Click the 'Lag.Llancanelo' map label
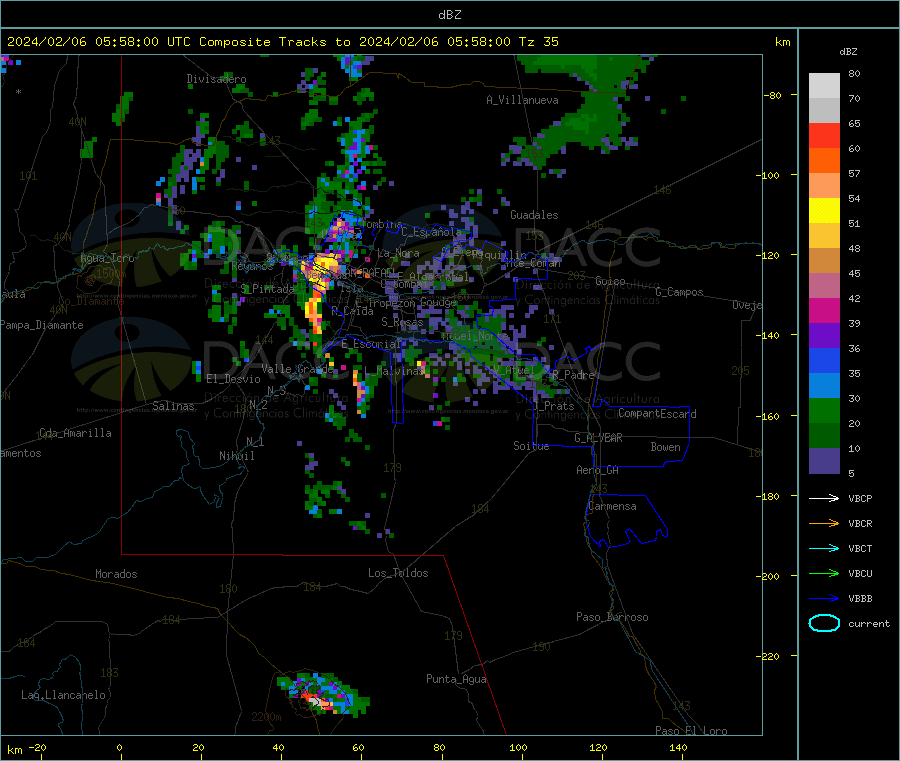Image resolution: width=900 pixels, height=761 pixels. click(63, 695)
